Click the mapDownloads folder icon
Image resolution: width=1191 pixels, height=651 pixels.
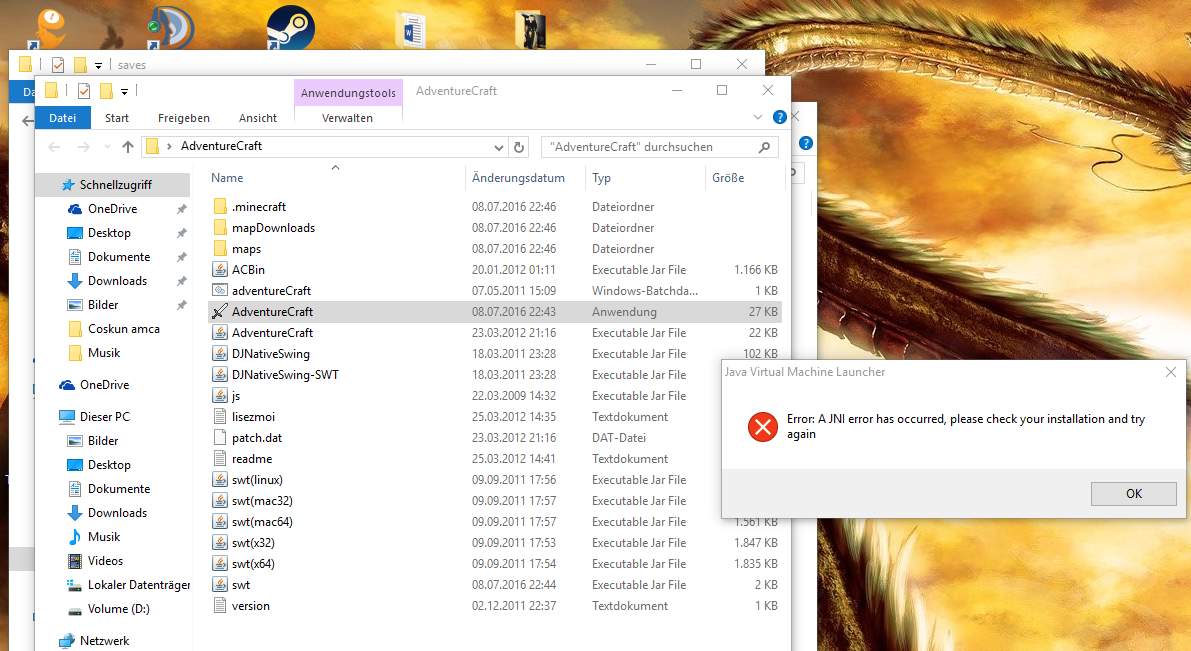pyautogui.click(x=220, y=228)
